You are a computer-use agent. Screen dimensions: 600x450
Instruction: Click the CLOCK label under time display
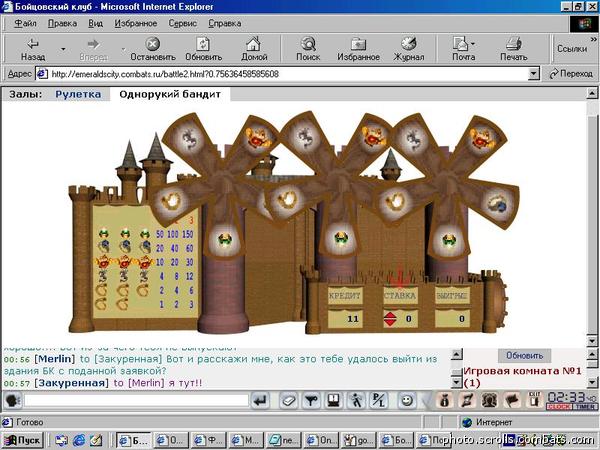pyautogui.click(x=559, y=407)
